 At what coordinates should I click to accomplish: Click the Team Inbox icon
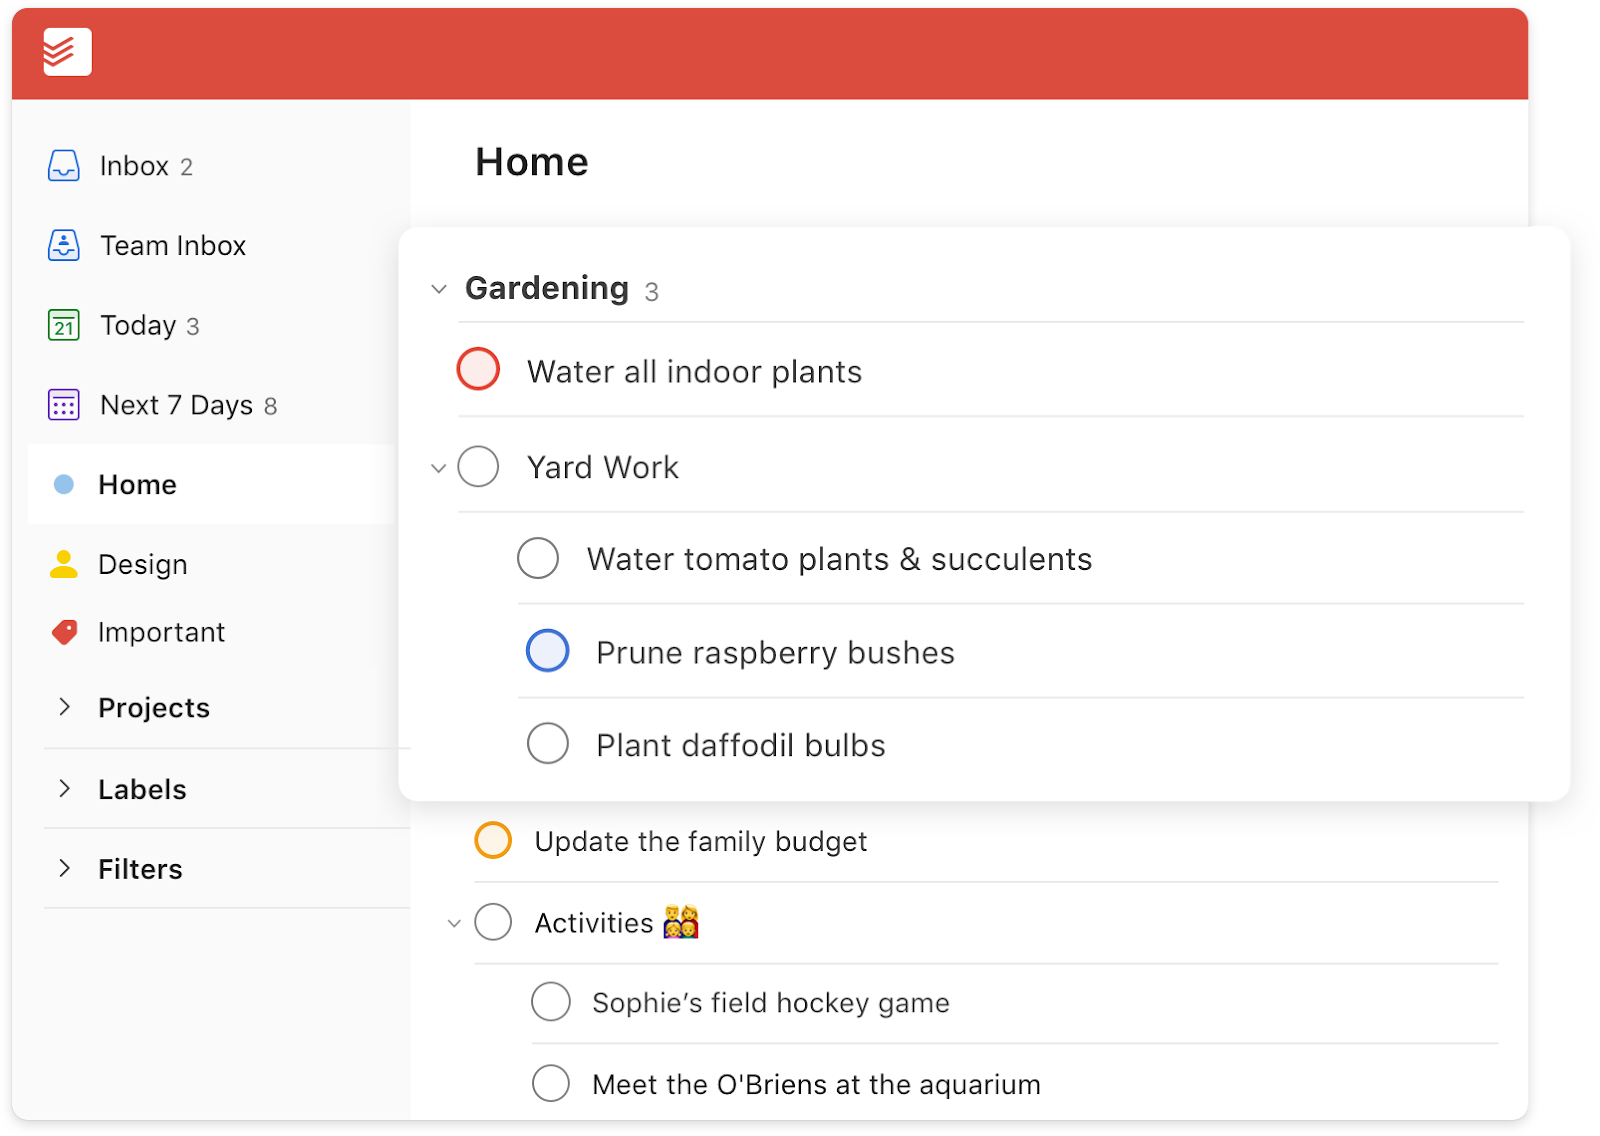[64, 245]
